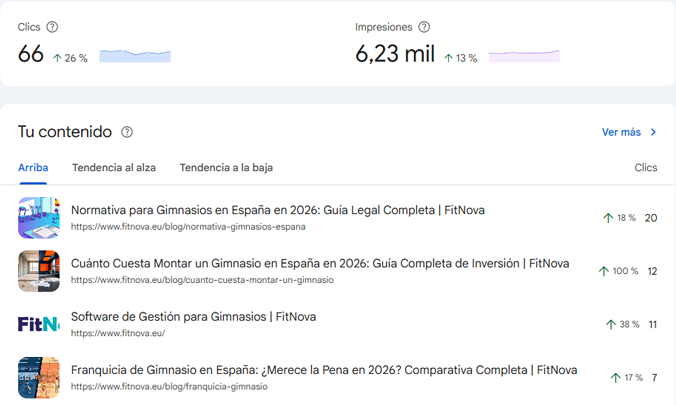Switch to Tendencia al alza tab
This screenshot has width=676, height=406.
point(114,168)
